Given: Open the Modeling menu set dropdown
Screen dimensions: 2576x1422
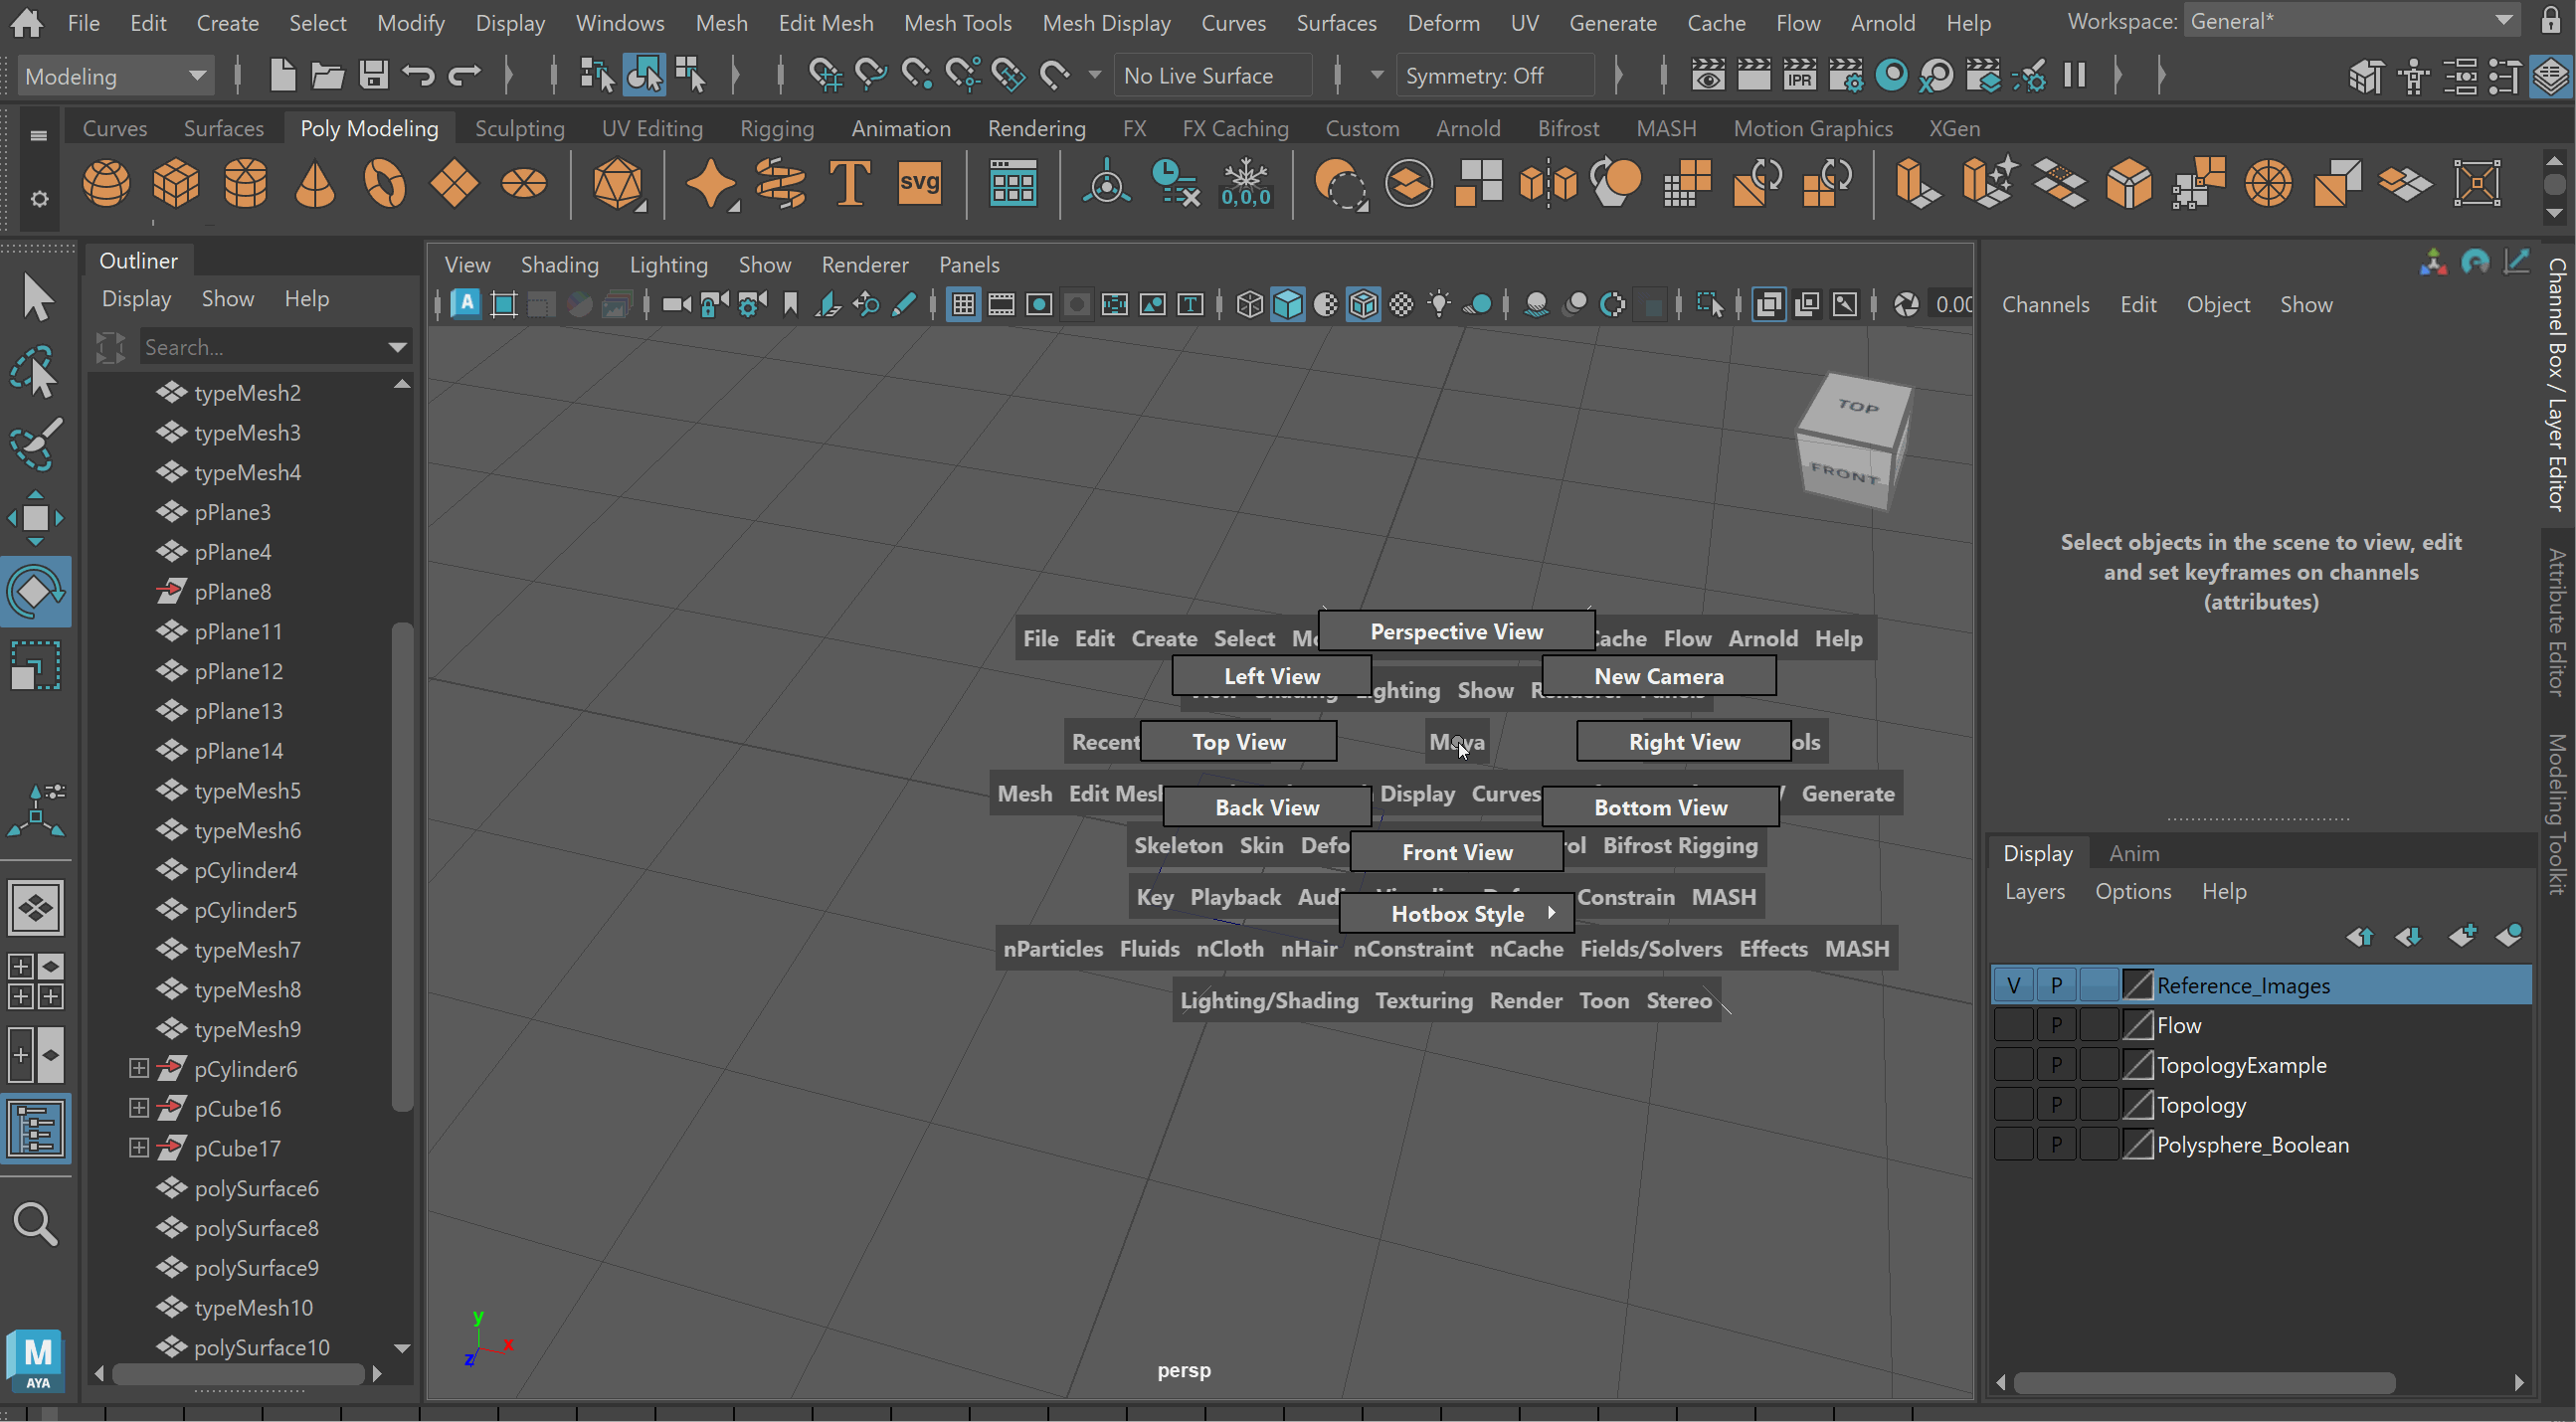Looking at the screenshot, I should [x=114, y=76].
